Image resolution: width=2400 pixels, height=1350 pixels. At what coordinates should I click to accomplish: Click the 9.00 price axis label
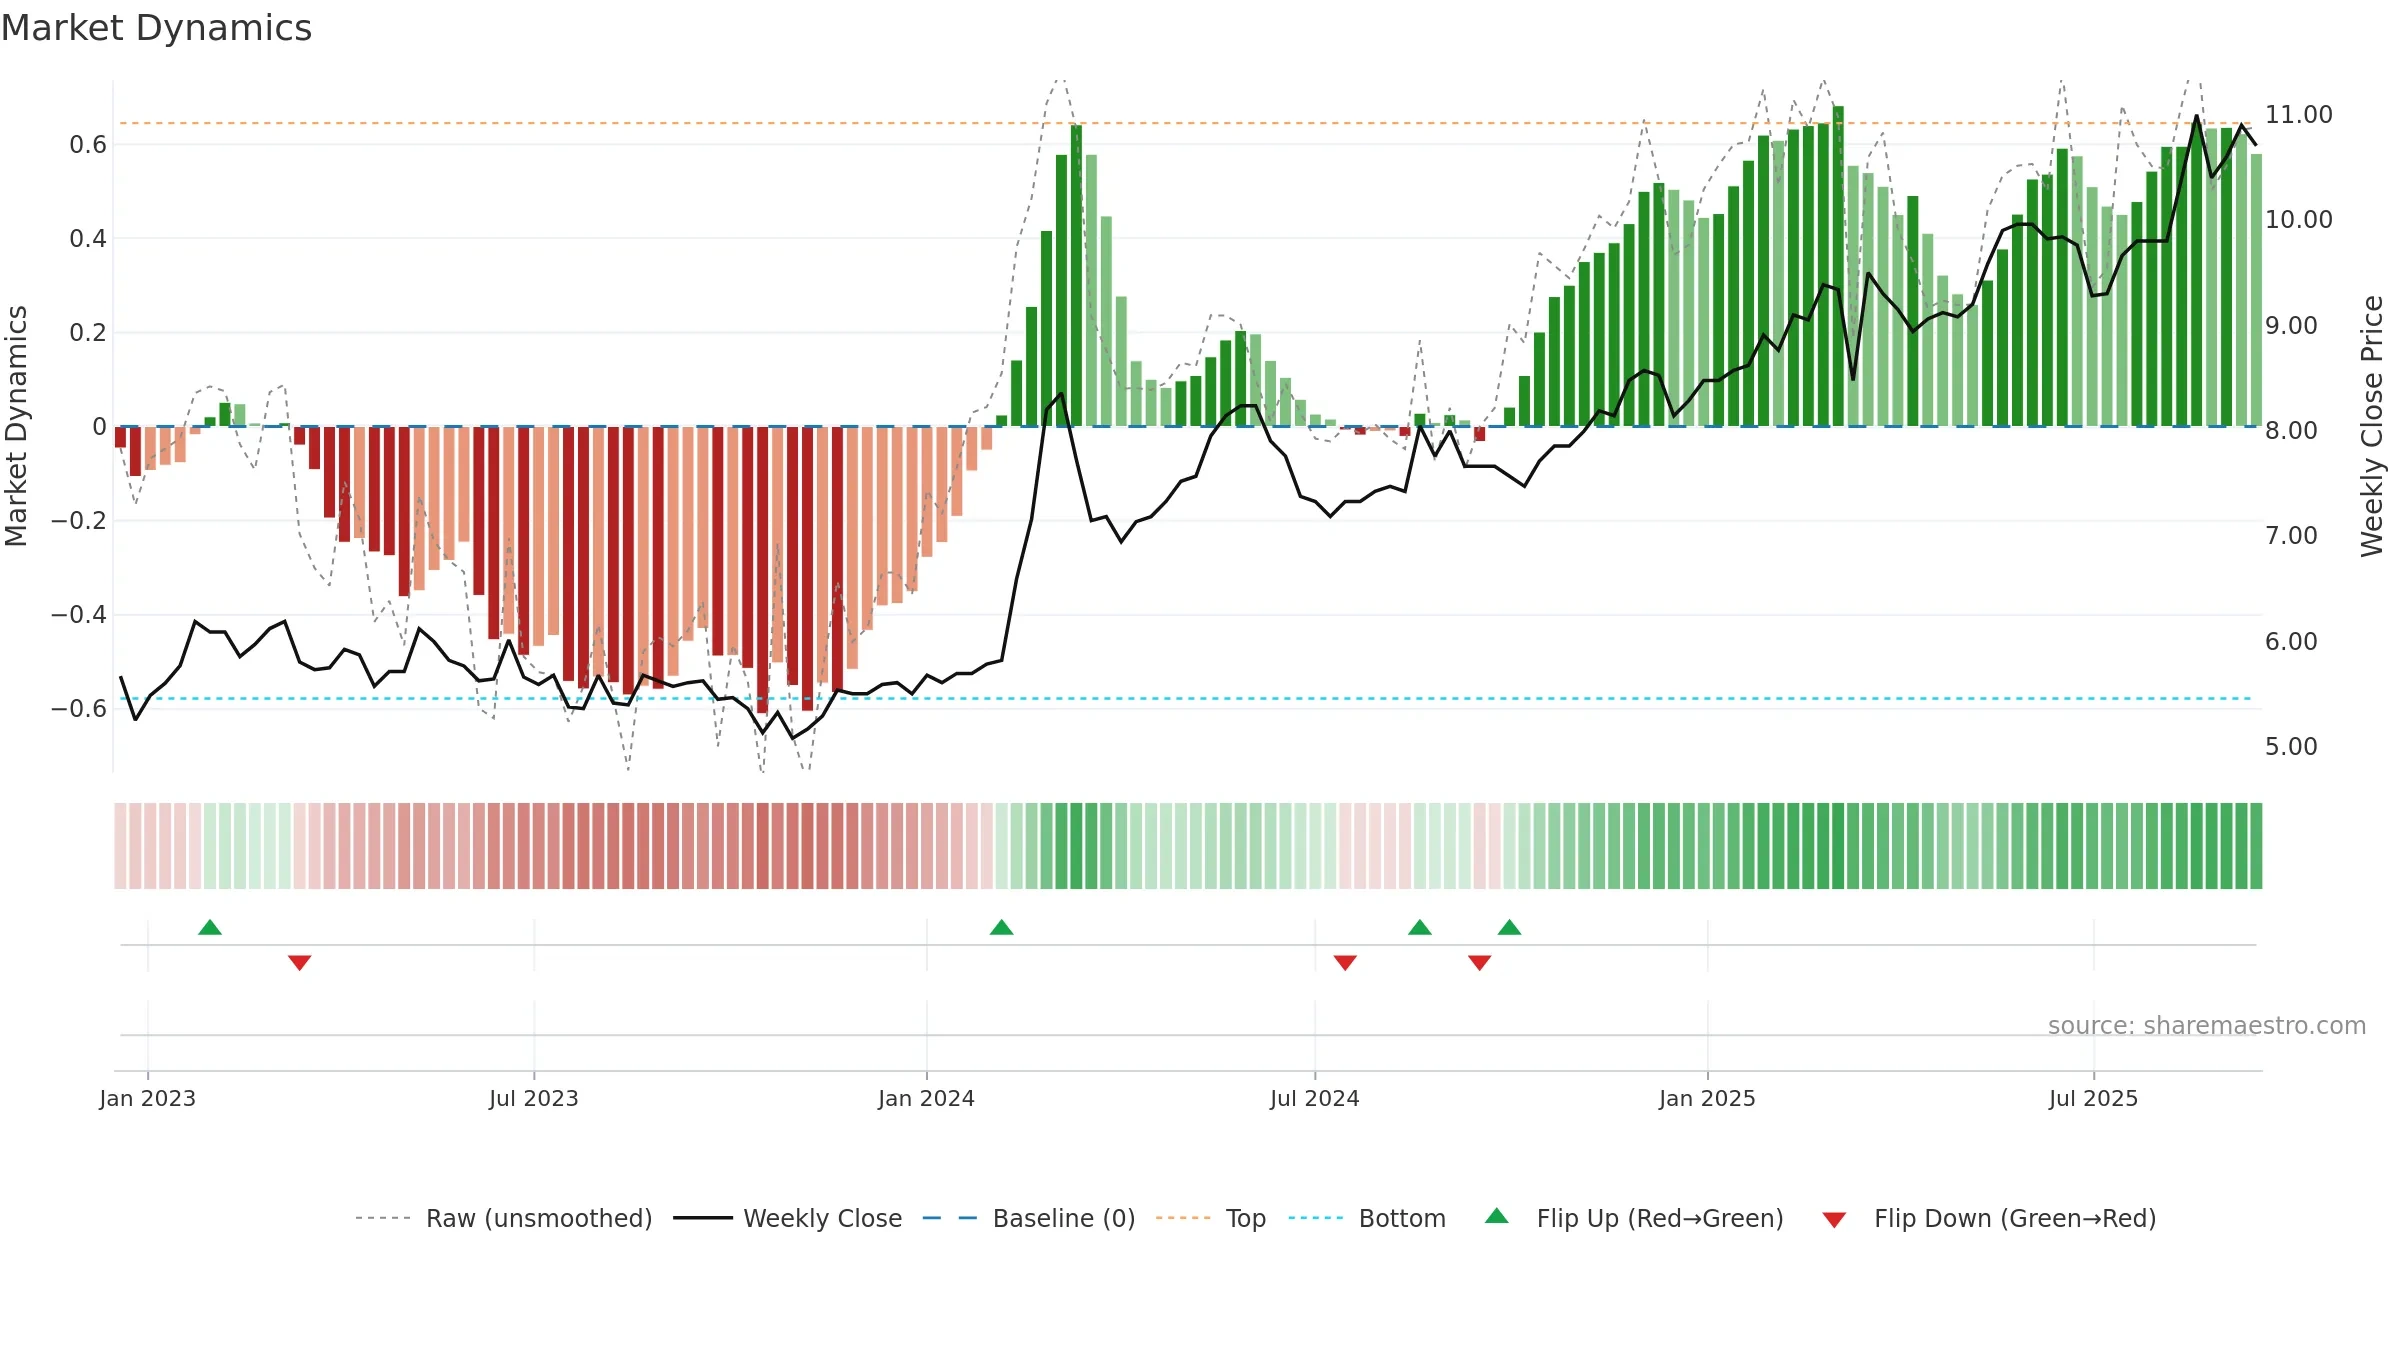point(2291,326)
